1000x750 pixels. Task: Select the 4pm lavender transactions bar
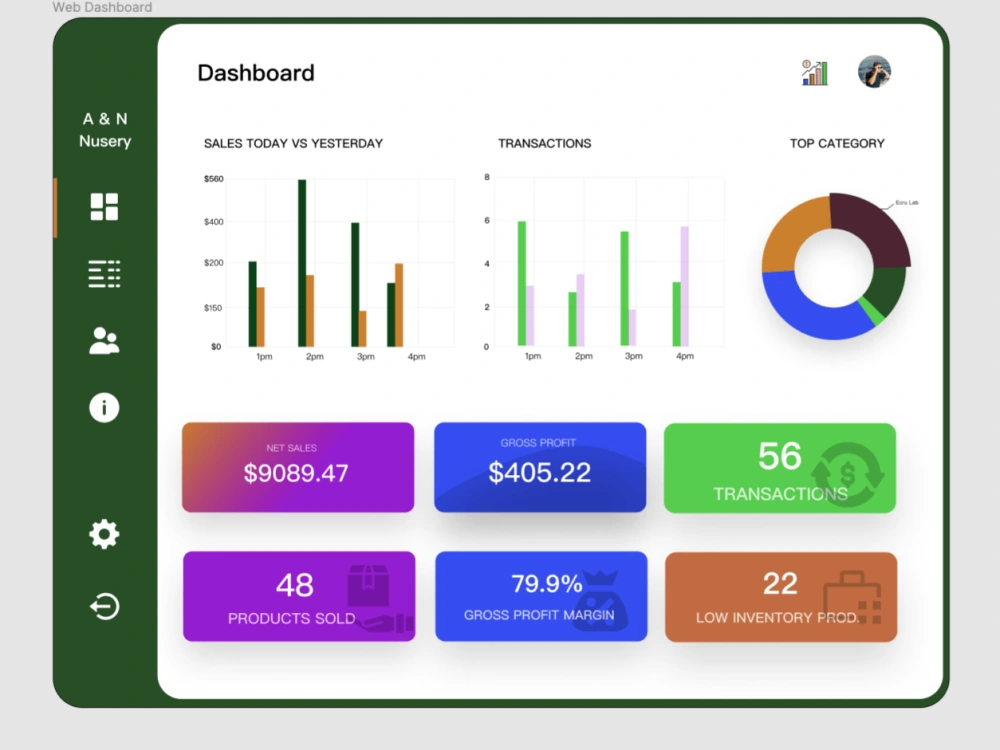684,286
